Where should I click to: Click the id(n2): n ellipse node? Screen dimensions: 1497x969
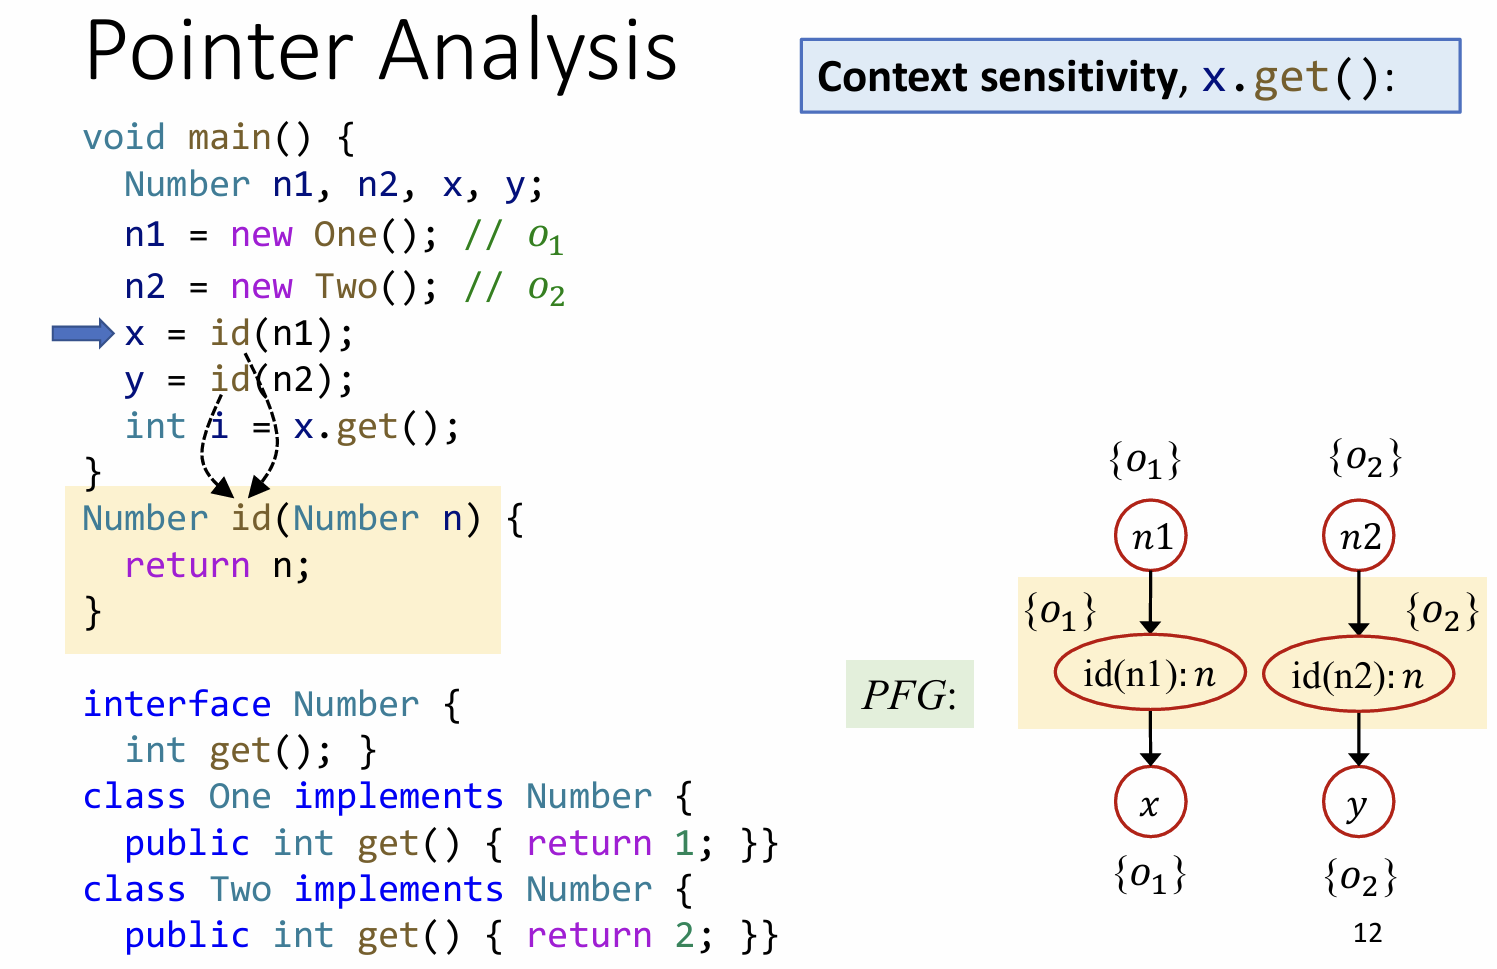pyautogui.click(x=1358, y=675)
